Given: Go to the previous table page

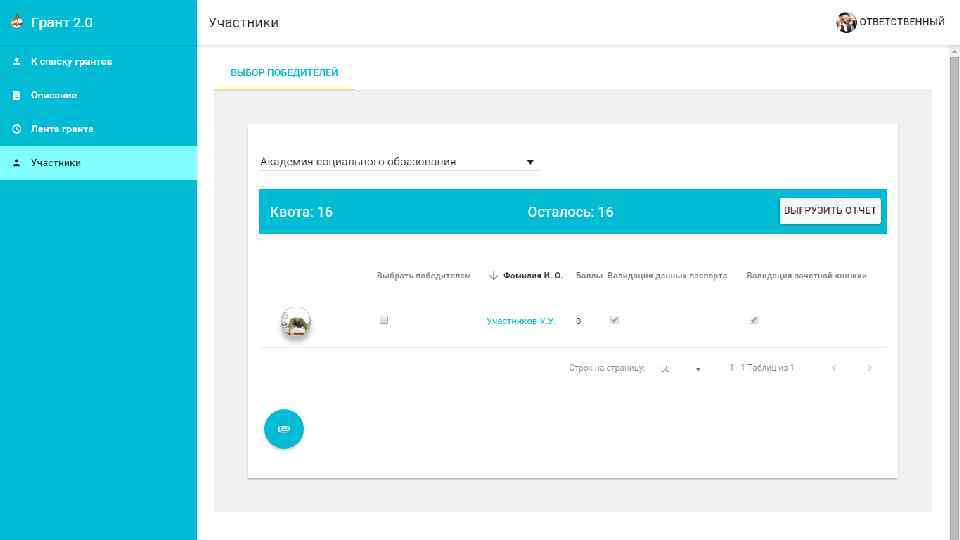Looking at the screenshot, I should click(x=834, y=368).
